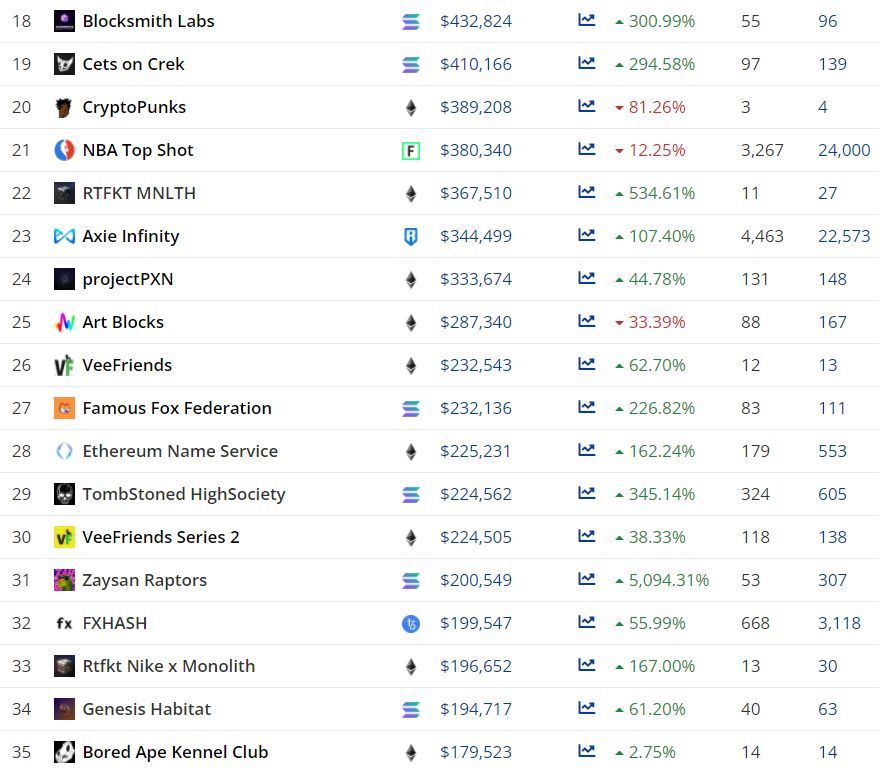The width and height of the screenshot is (879, 772).
Task: Open the Axie Infinity collection link
Action: pos(131,236)
